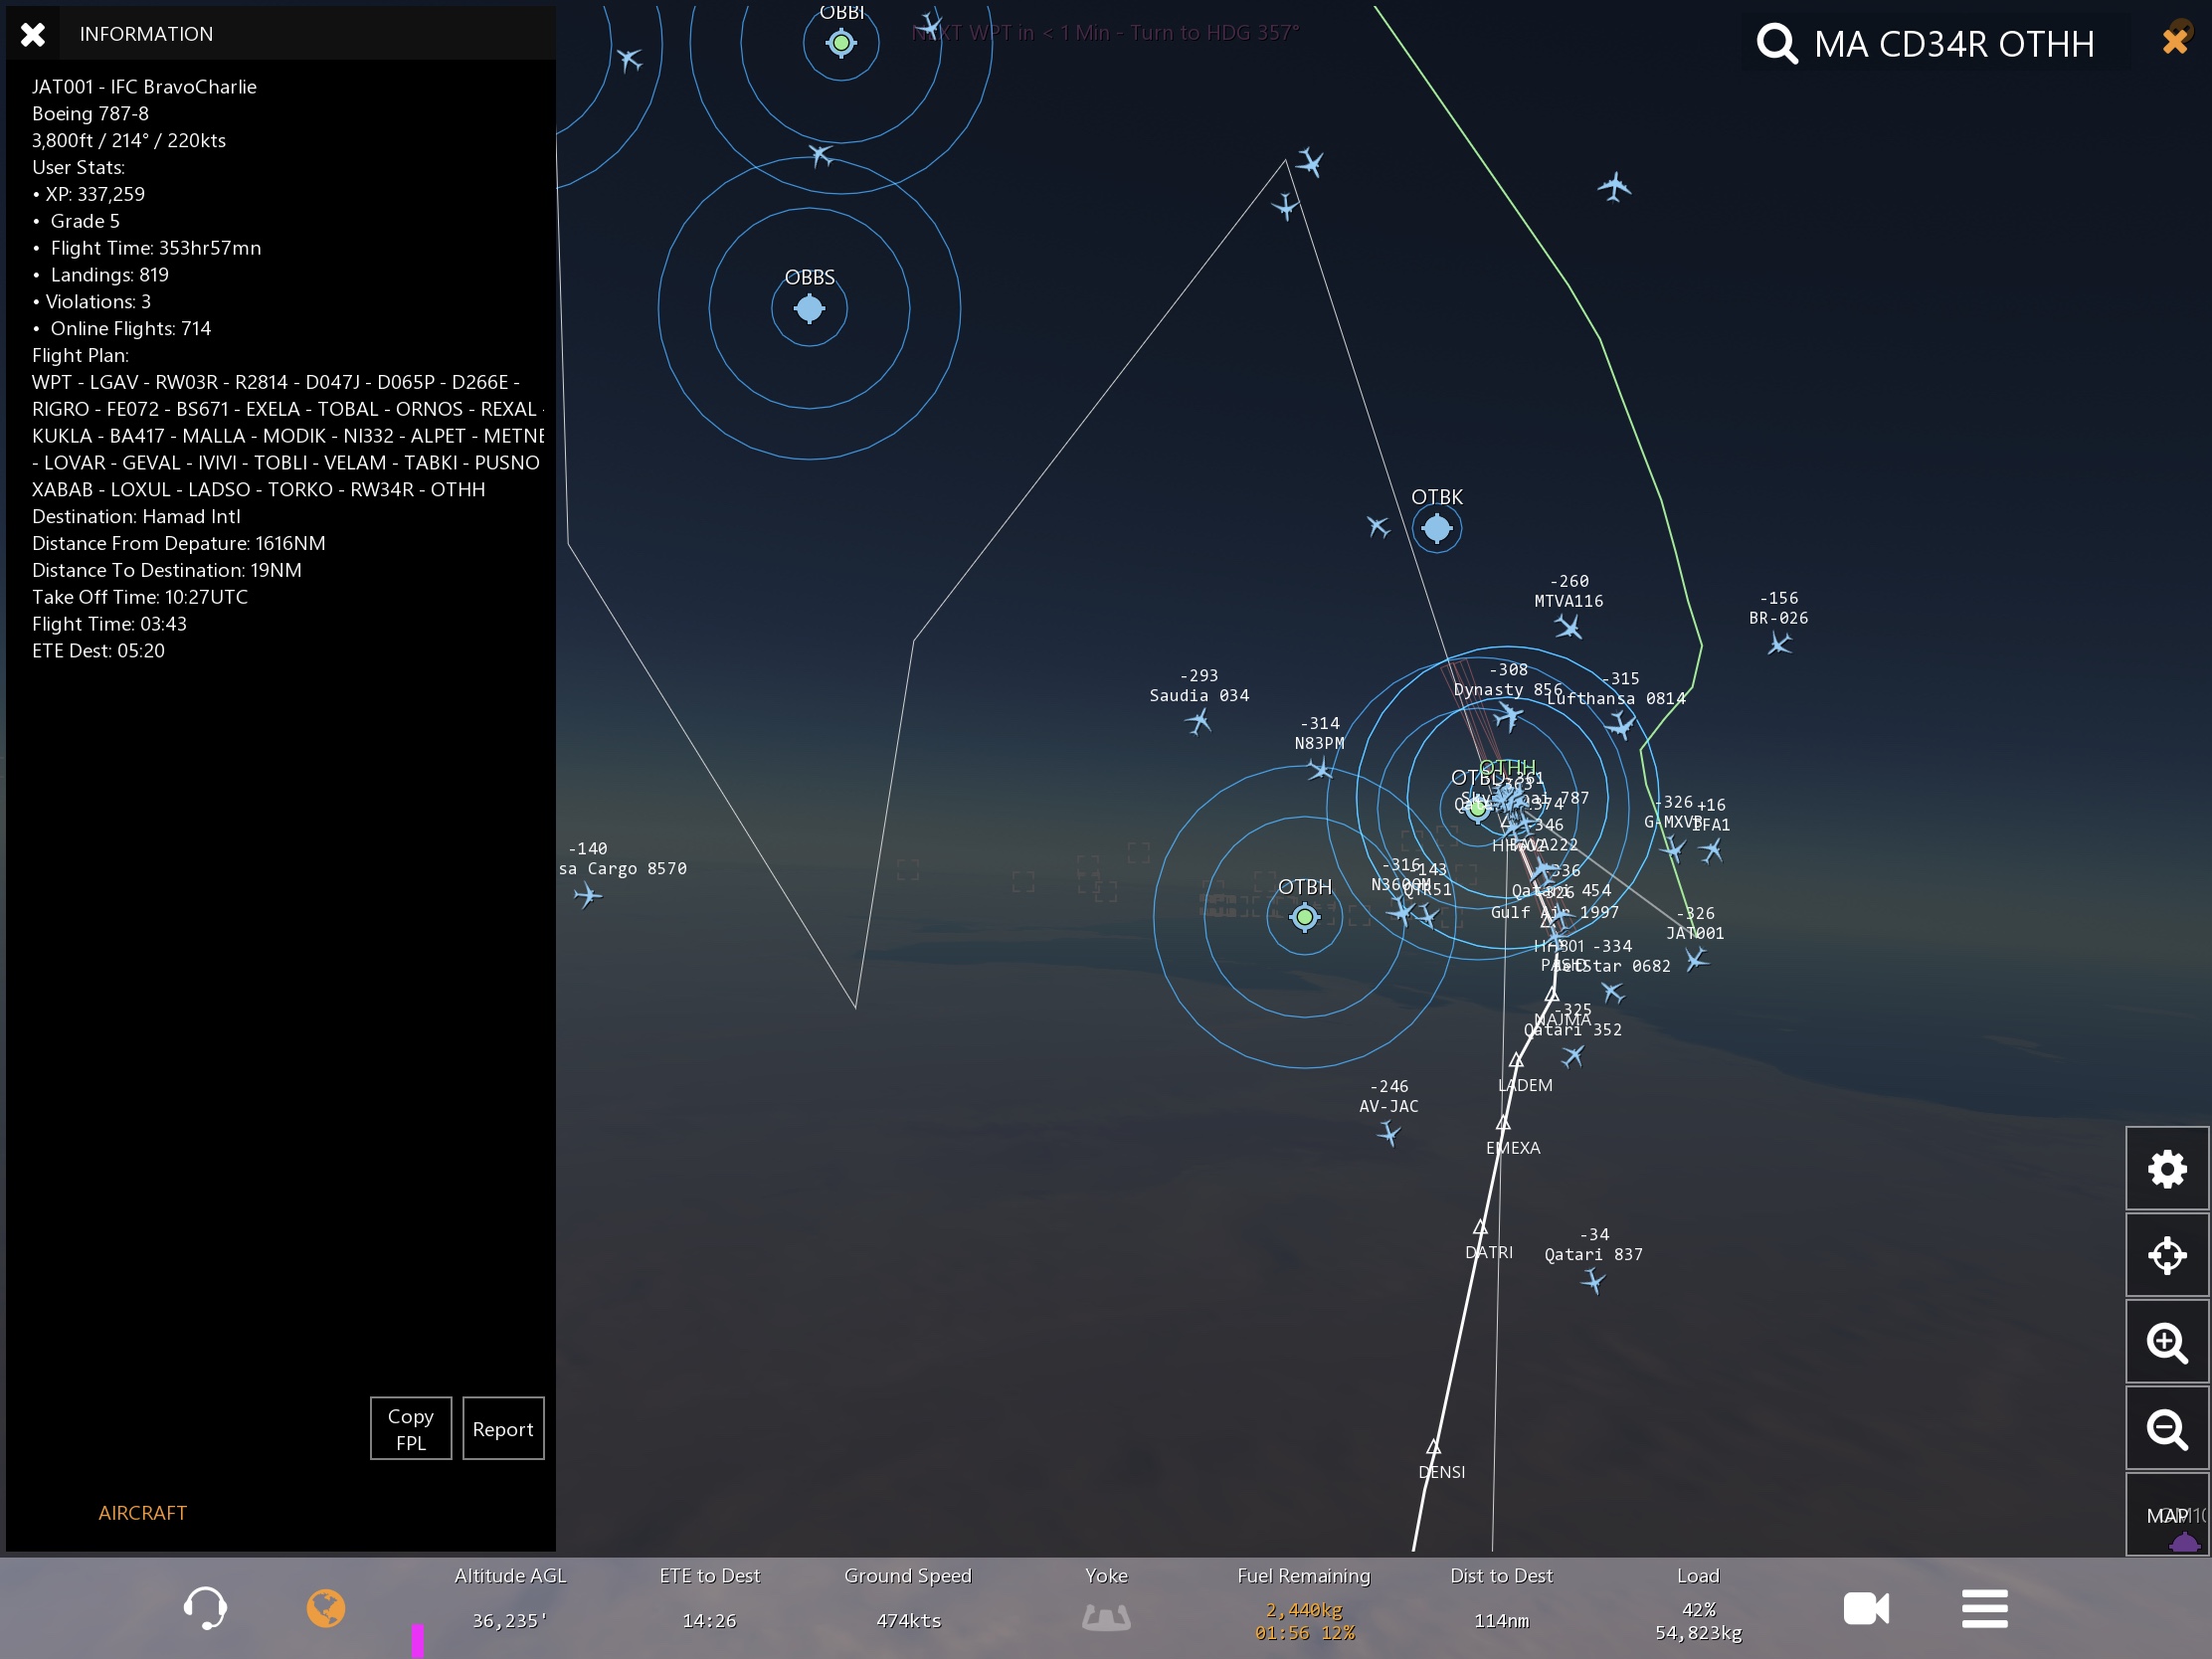The width and height of the screenshot is (2212, 1659).
Task: Select the OBBS airport marker
Action: 809,309
